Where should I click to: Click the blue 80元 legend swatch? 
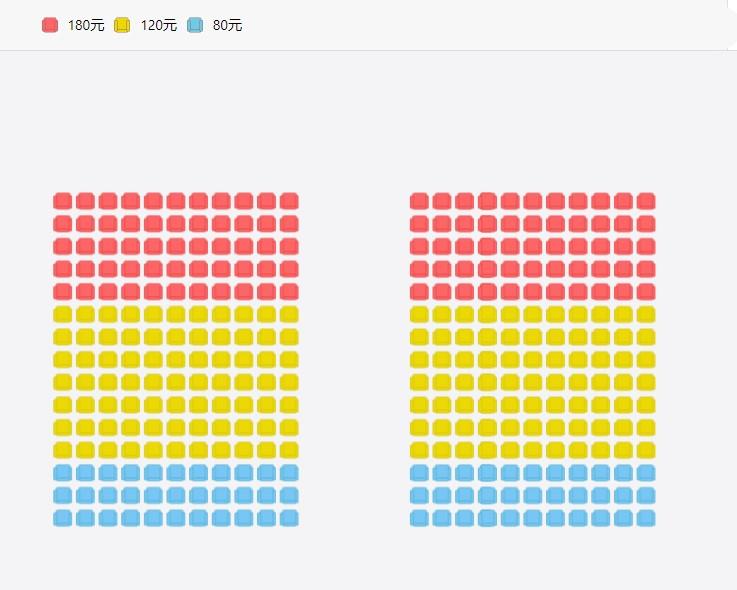point(195,25)
